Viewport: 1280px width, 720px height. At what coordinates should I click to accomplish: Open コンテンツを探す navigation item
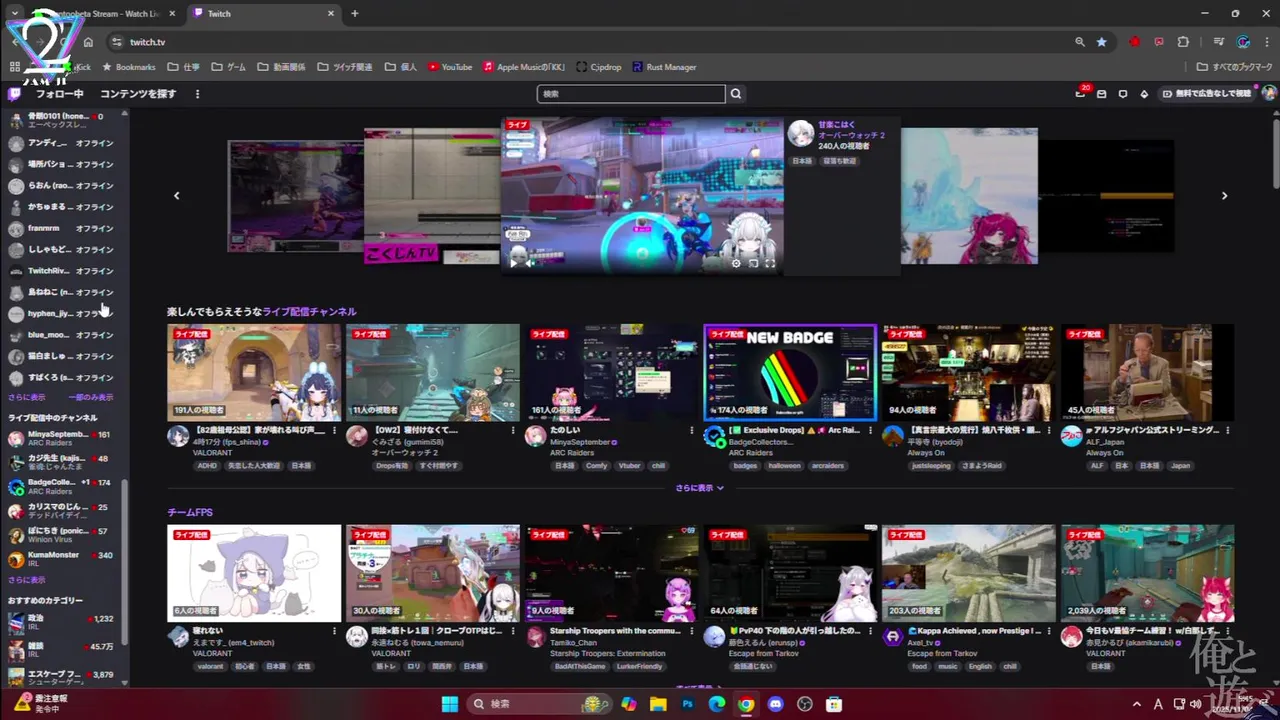tap(138, 94)
